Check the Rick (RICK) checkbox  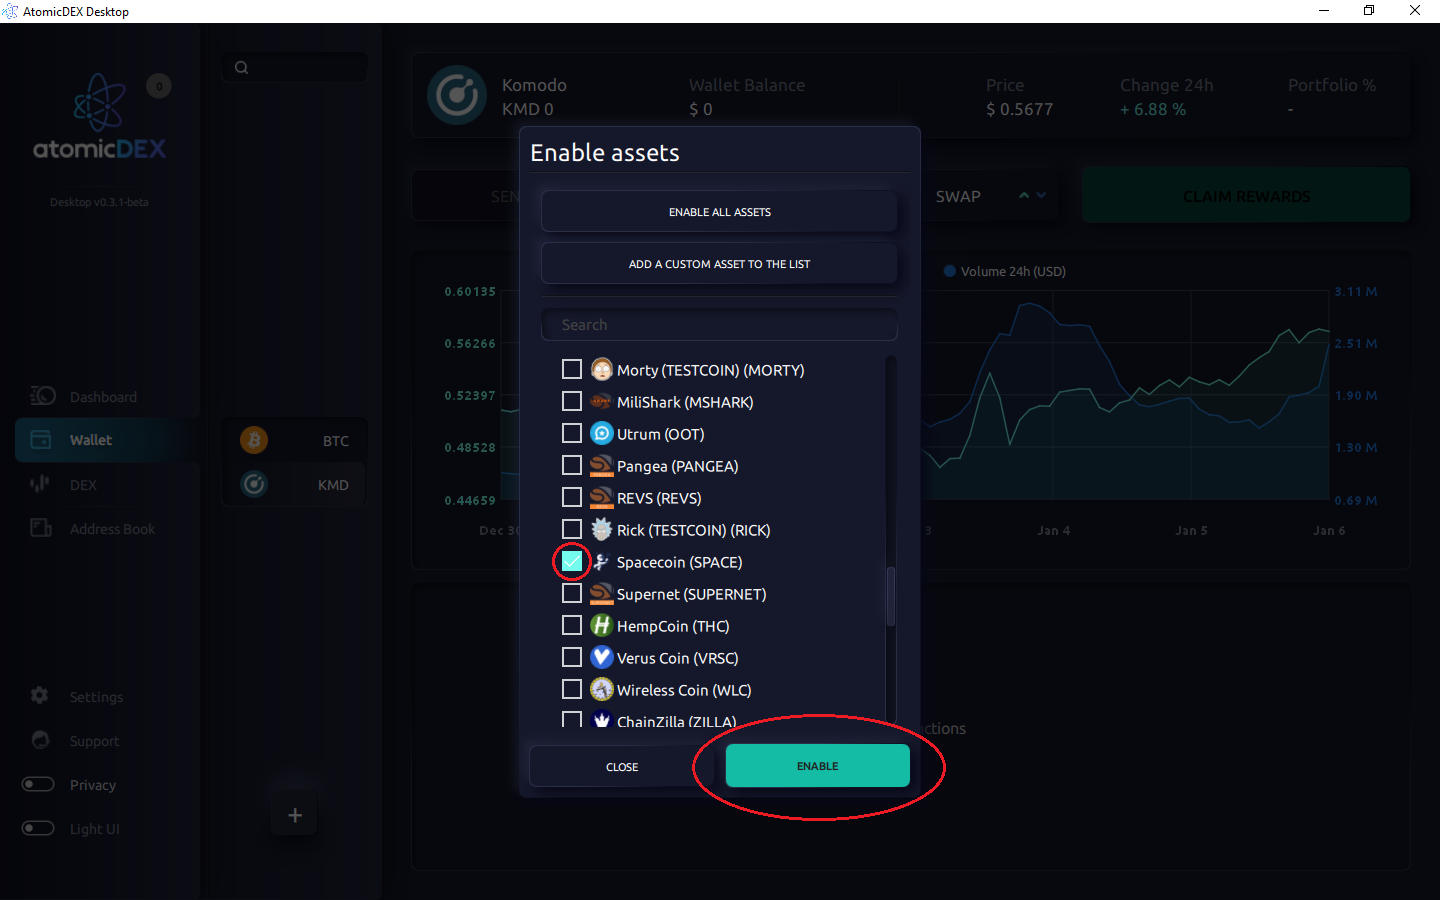tap(572, 530)
